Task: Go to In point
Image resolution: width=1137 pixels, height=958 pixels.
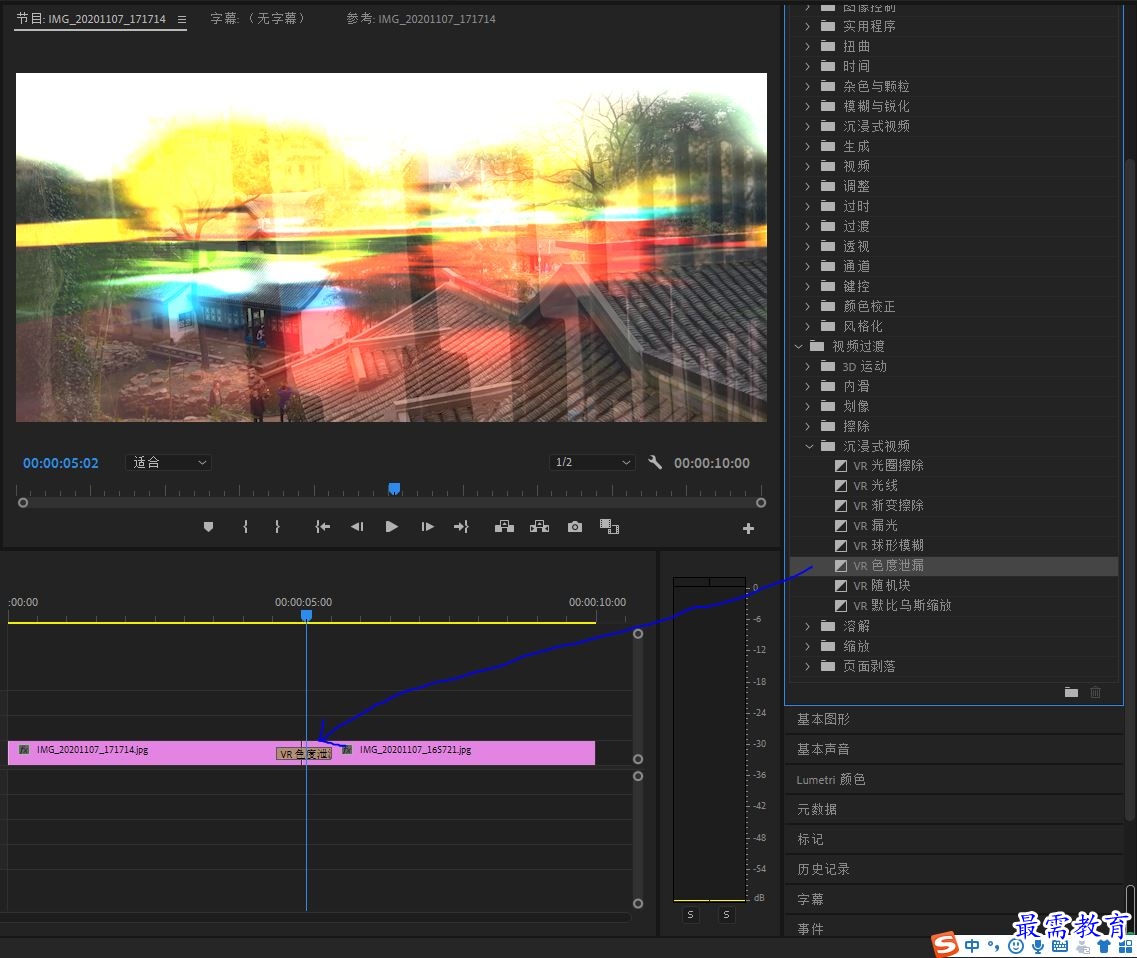Action: point(323,527)
